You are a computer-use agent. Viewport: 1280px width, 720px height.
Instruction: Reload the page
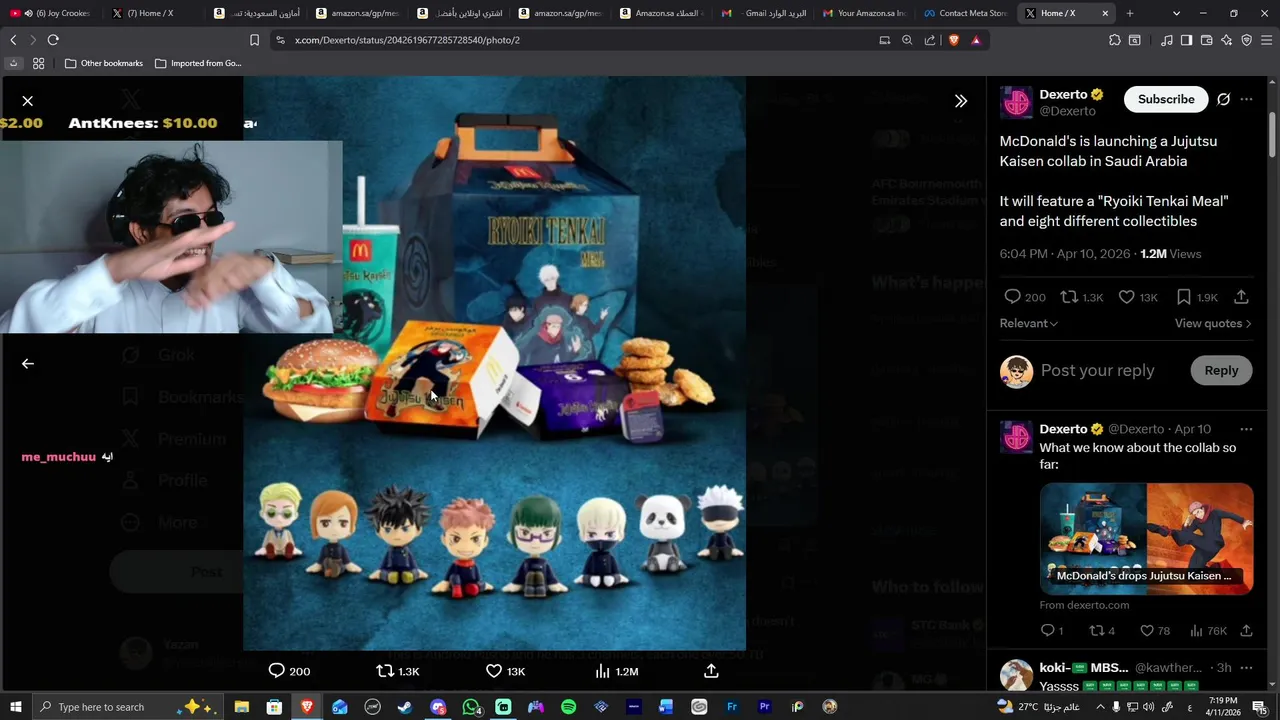click(x=53, y=40)
